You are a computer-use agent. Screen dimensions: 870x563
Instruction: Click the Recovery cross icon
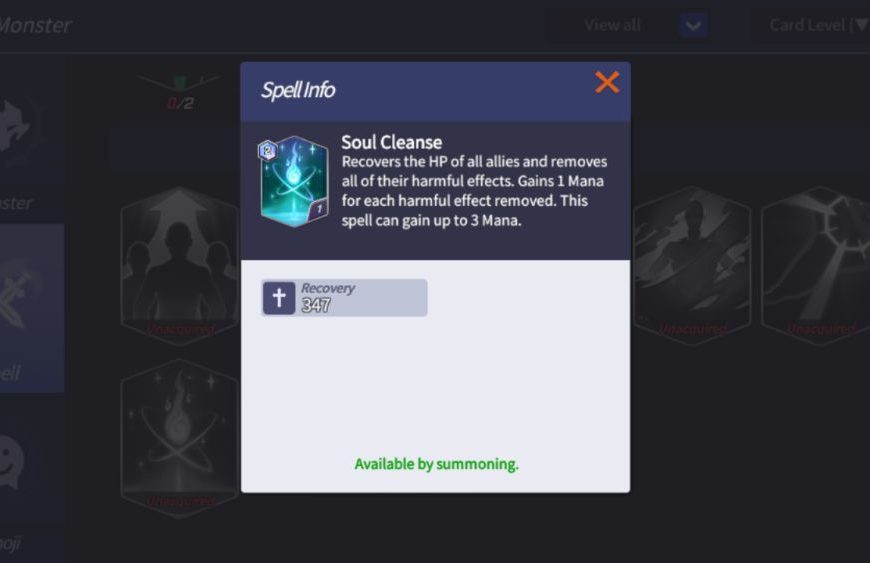(x=279, y=298)
